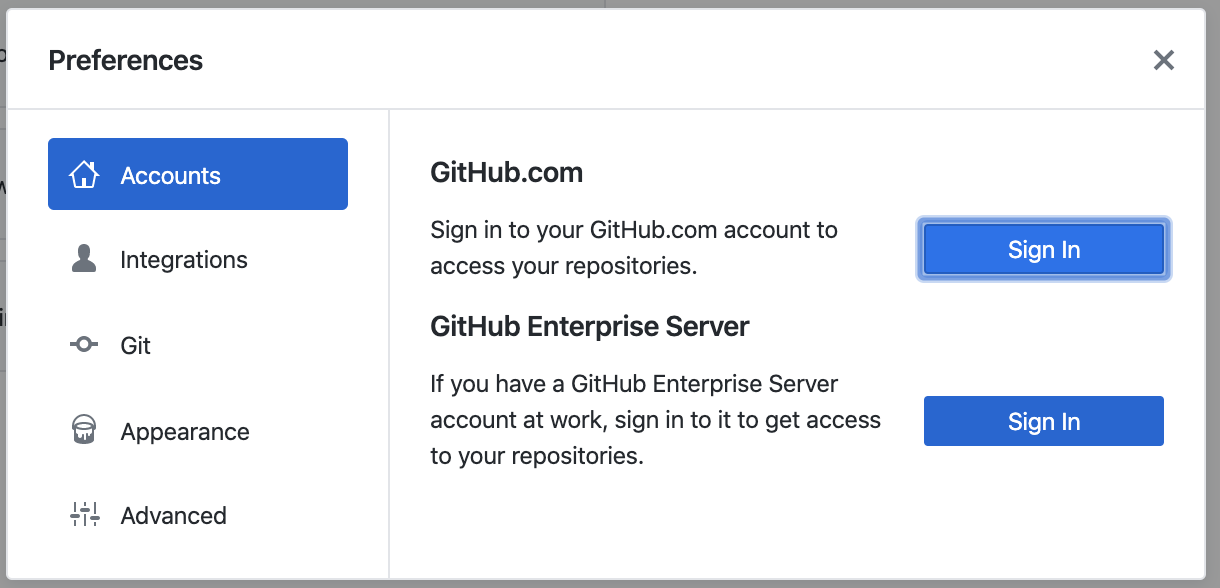Show the Advanced preferences tab
This screenshot has width=1220, height=588.
pyautogui.click(x=174, y=516)
